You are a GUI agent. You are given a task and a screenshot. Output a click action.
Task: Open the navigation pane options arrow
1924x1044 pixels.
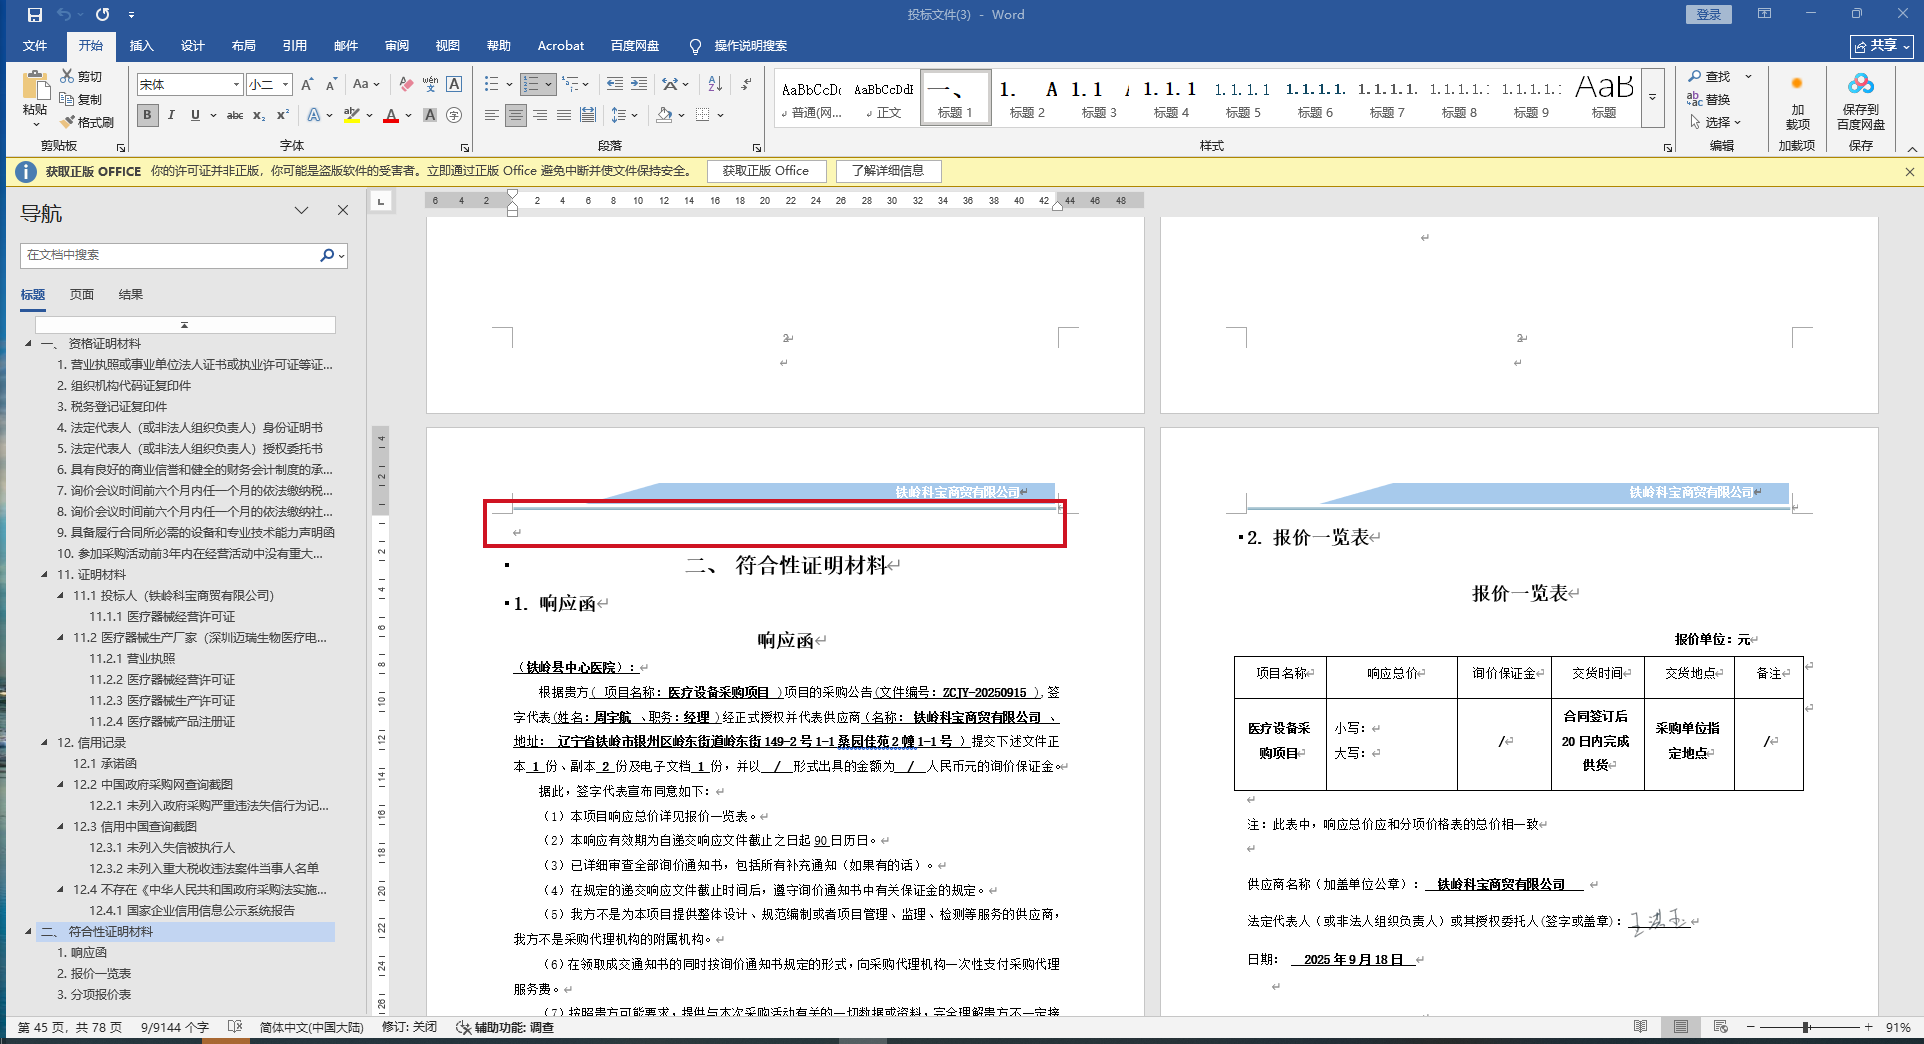tap(301, 210)
